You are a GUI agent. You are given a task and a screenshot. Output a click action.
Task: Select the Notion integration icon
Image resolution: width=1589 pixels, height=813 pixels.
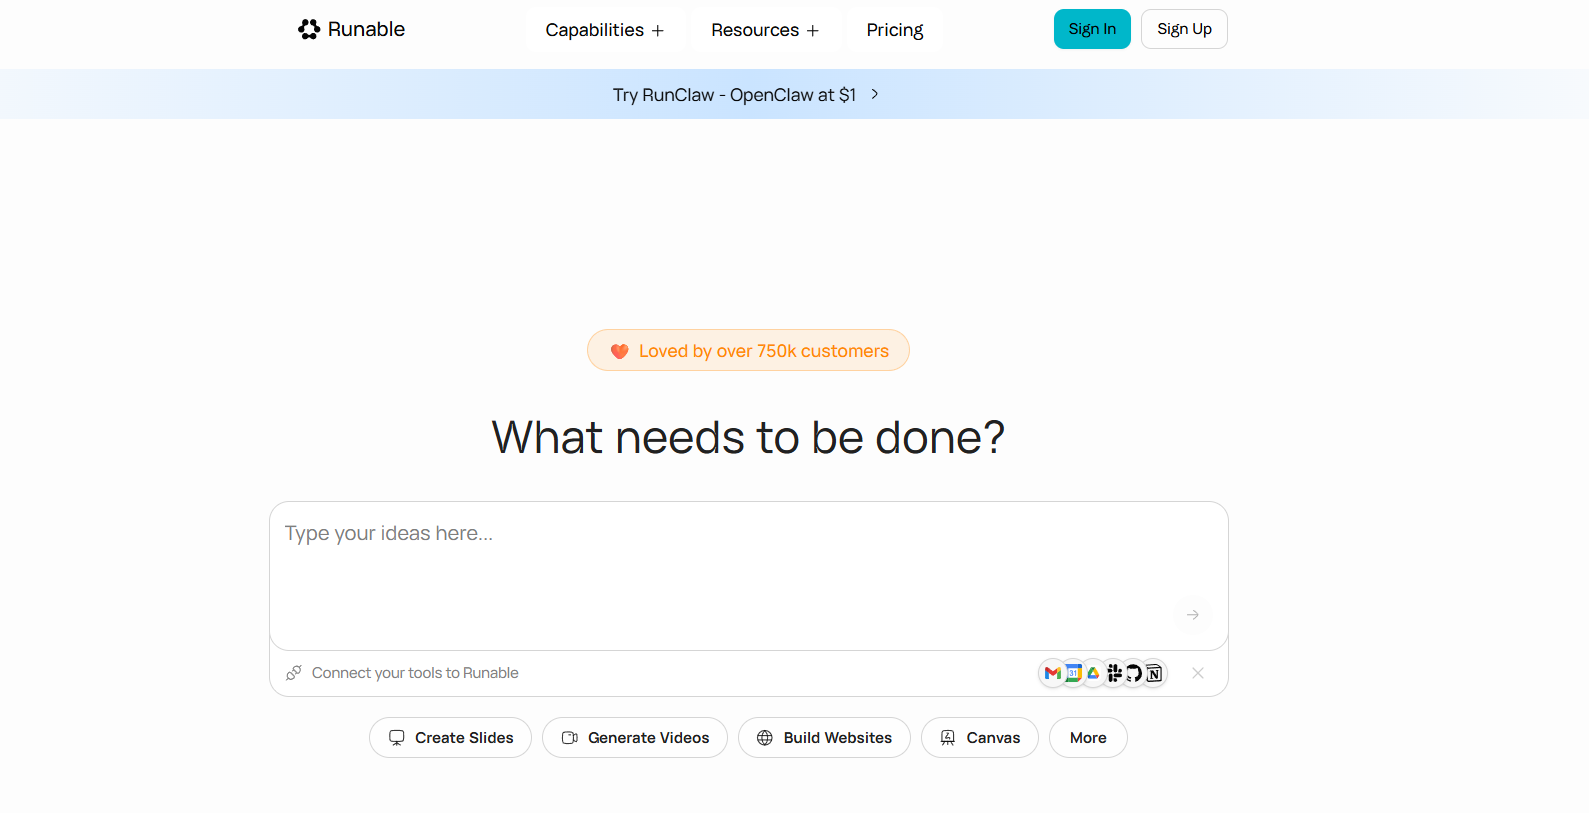(x=1154, y=673)
